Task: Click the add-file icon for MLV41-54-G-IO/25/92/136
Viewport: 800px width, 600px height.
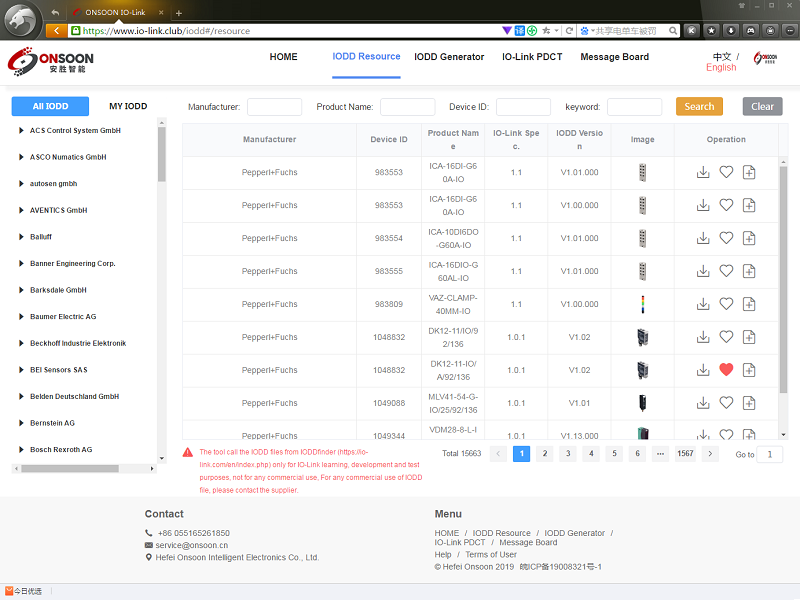Action: 749,403
